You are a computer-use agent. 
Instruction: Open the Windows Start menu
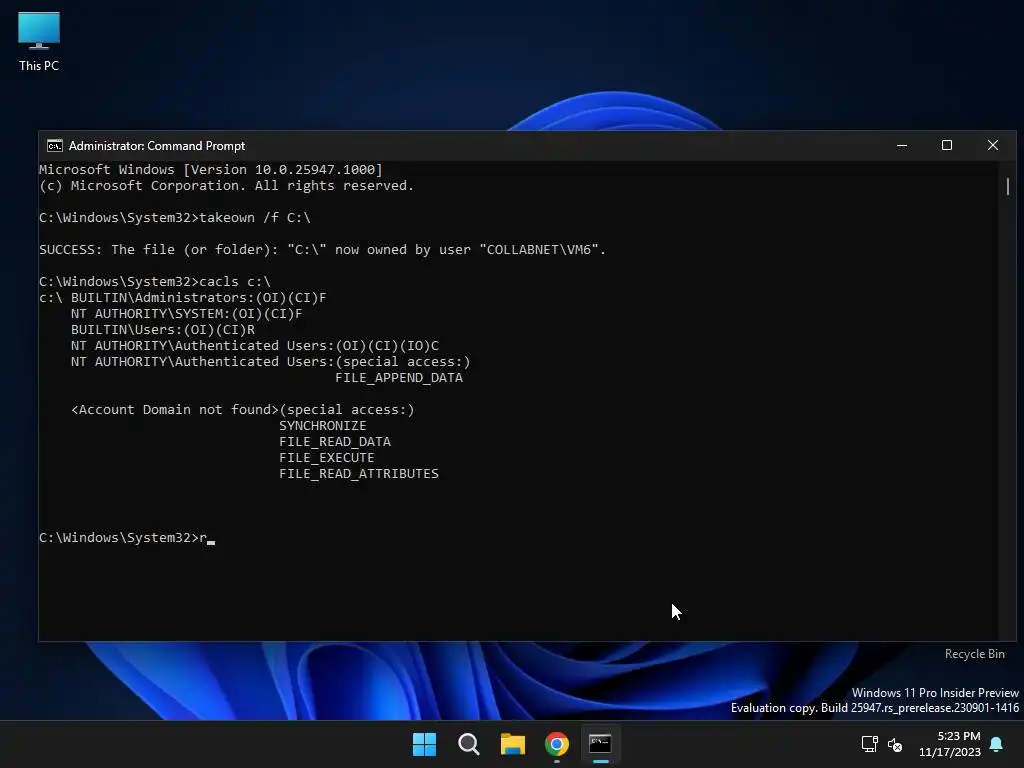coord(424,744)
